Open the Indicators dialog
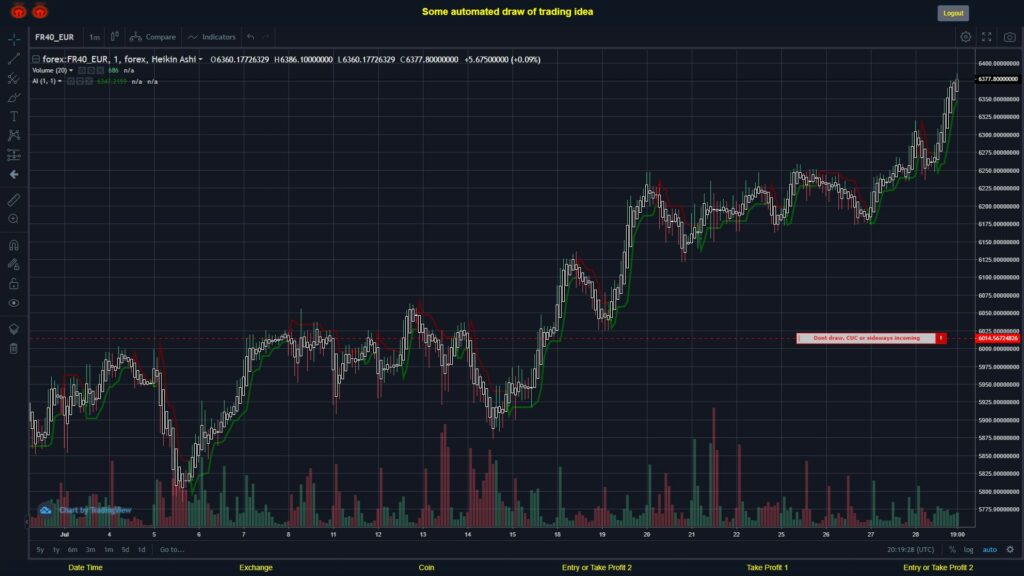Image resolution: width=1024 pixels, height=576 pixels. (212, 37)
